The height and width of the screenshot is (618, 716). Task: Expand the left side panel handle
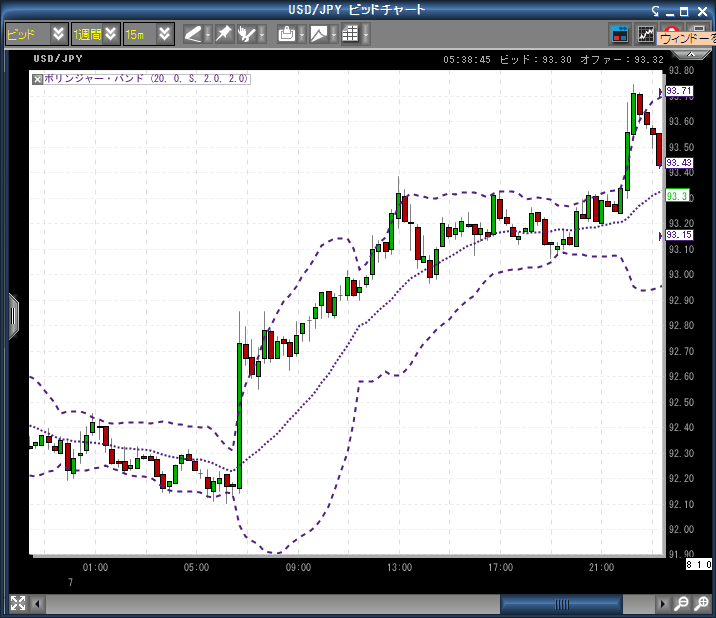click(13, 316)
